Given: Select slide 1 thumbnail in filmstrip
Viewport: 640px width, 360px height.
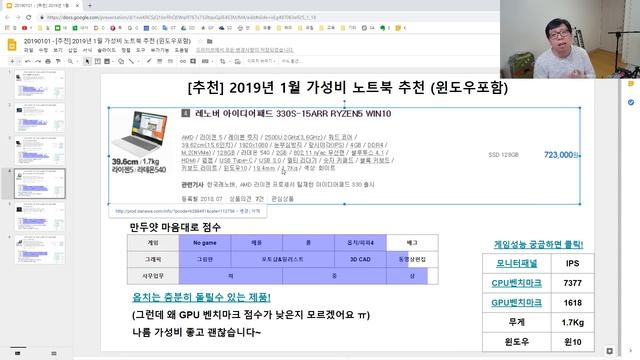Looking at the screenshot, I should pos(40,84).
